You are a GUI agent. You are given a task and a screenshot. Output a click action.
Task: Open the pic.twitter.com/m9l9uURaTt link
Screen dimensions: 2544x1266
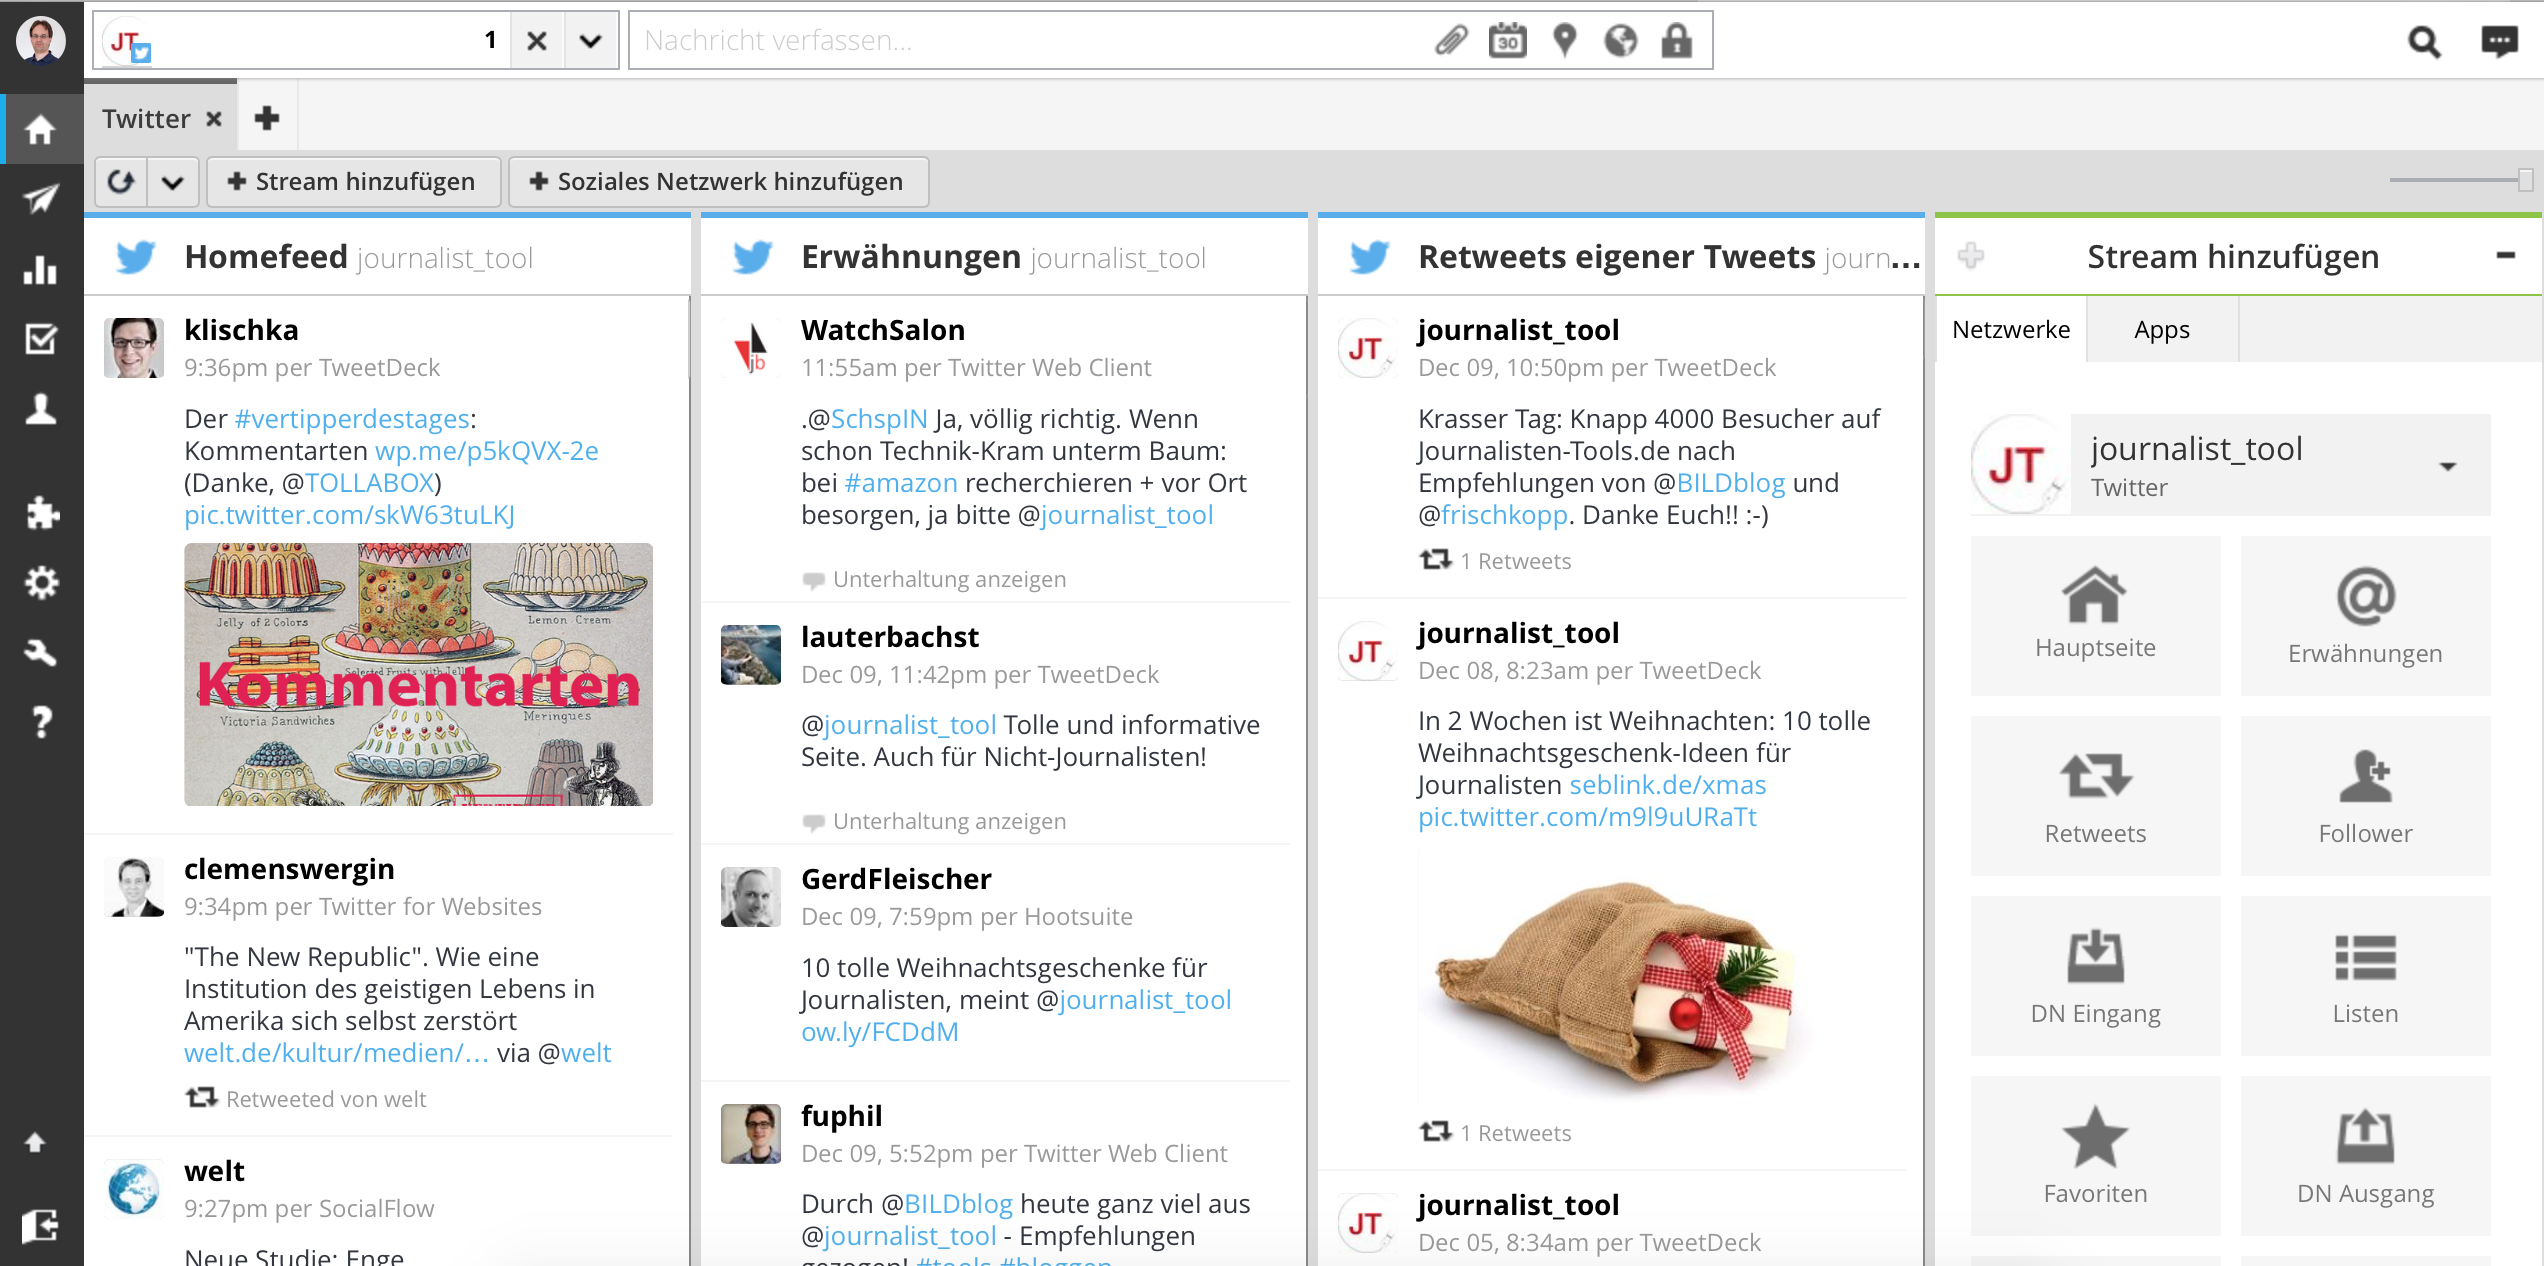coord(1587,816)
